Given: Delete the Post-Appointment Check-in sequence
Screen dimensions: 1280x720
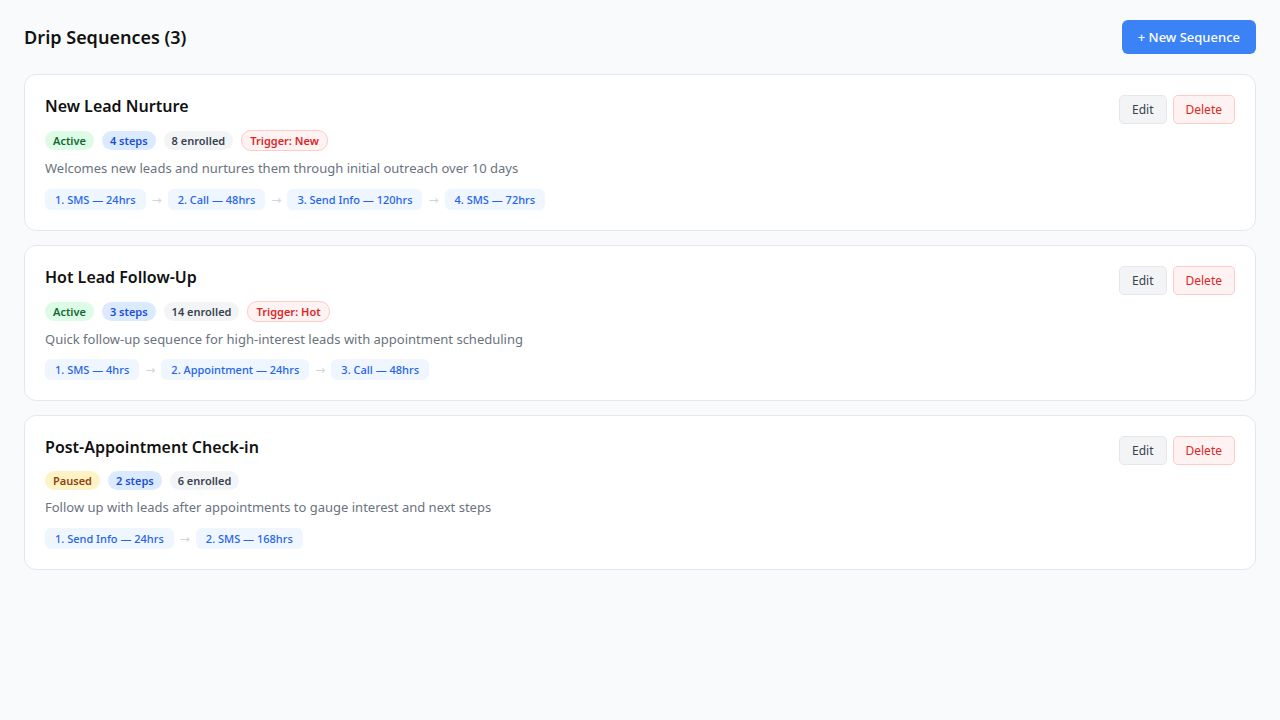Looking at the screenshot, I should click(1203, 450).
